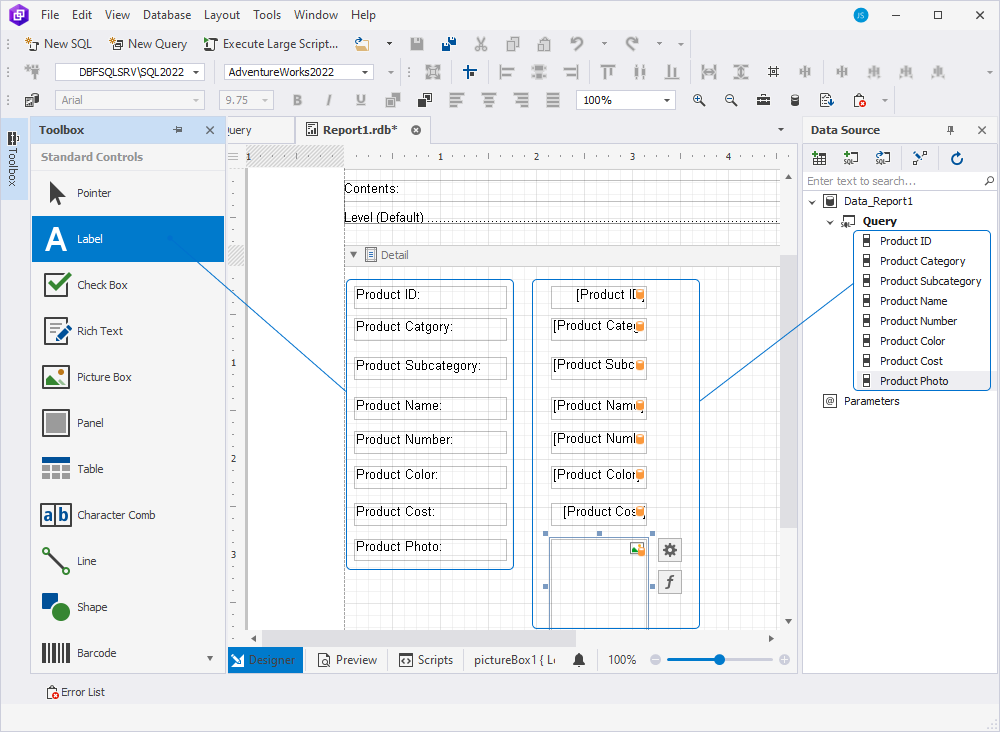Viewport: 1000px width, 732px height.
Task: Click the Zoom In magnifier icon
Action: click(x=699, y=100)
